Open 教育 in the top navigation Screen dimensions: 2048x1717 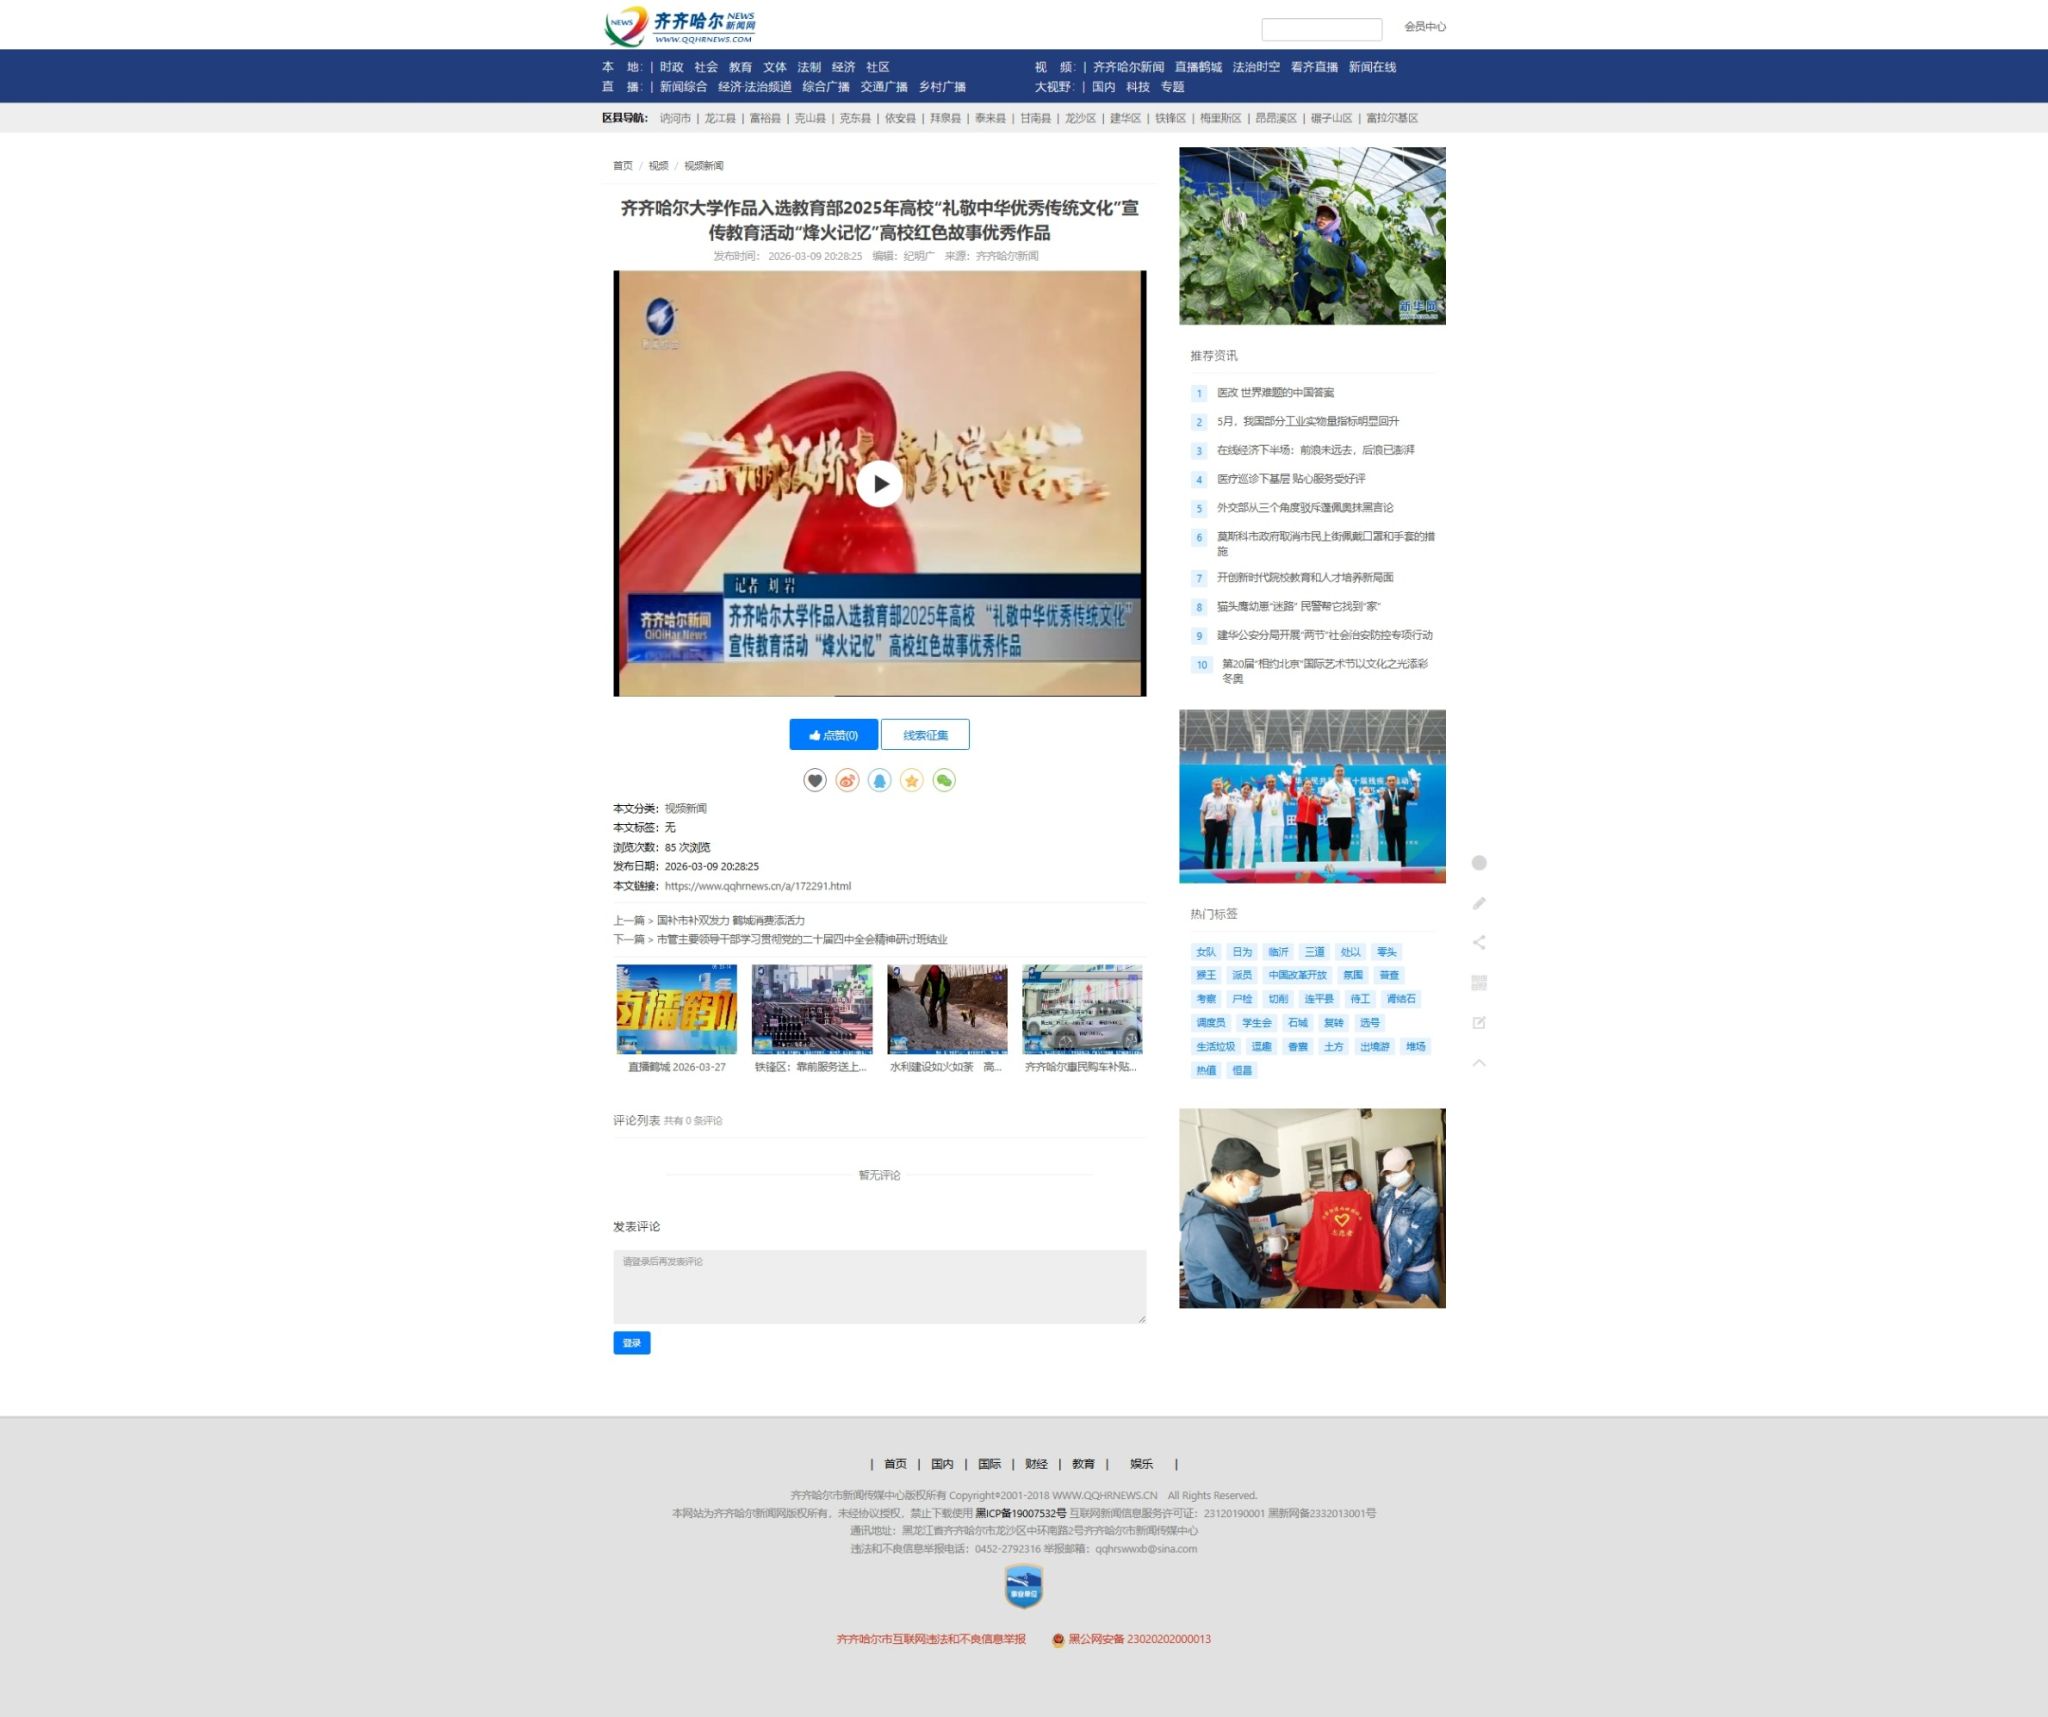tap(740, 67)
